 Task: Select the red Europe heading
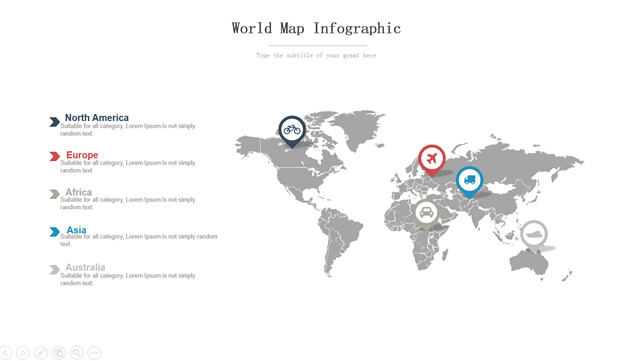click(82, 155)
